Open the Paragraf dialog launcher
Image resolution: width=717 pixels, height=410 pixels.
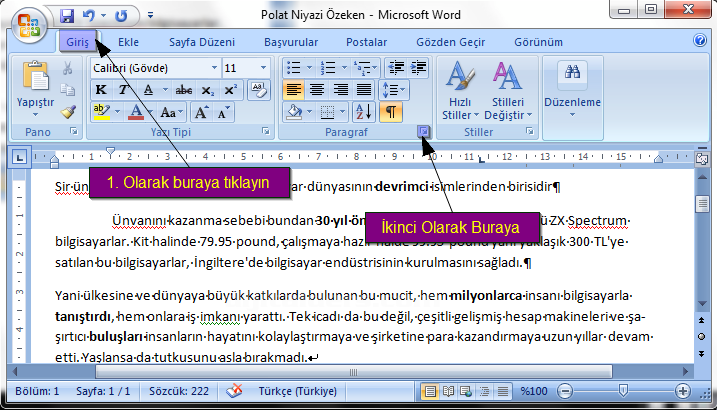[424, 132]
